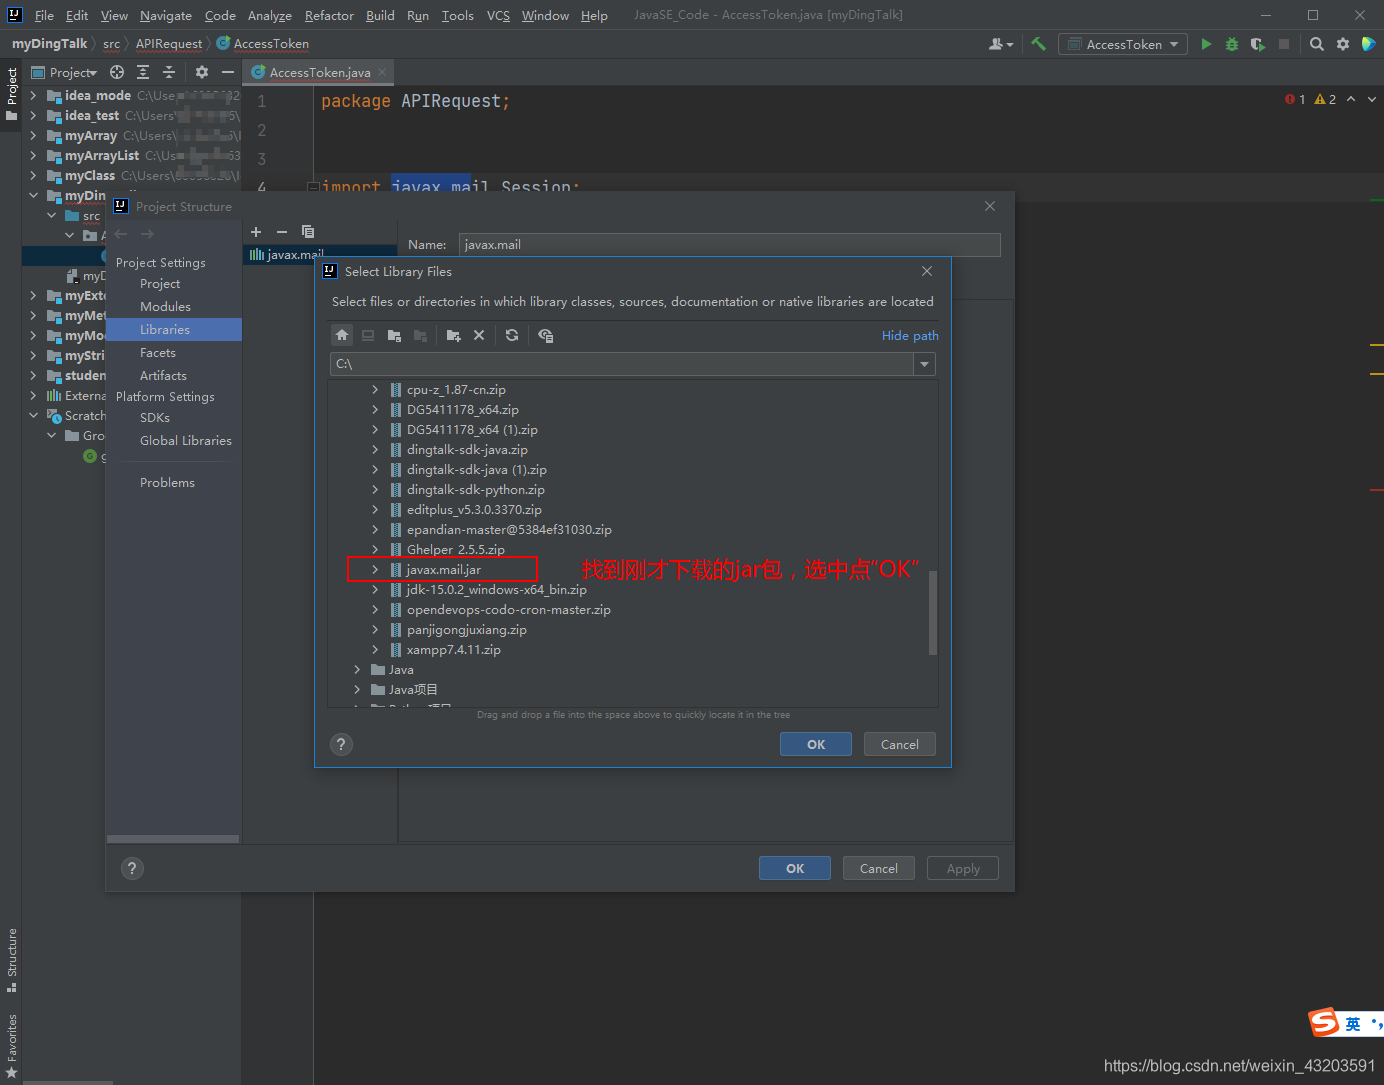1384x1085 pixels.
Task: Click the project directory icon
Action: (394, 335)
